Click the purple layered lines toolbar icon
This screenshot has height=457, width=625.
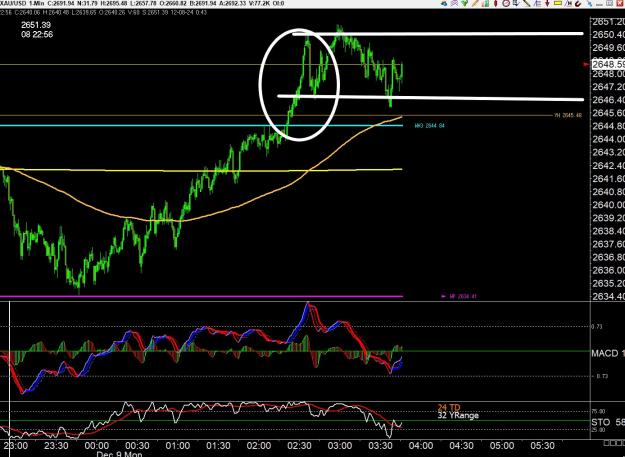point(454,3)
